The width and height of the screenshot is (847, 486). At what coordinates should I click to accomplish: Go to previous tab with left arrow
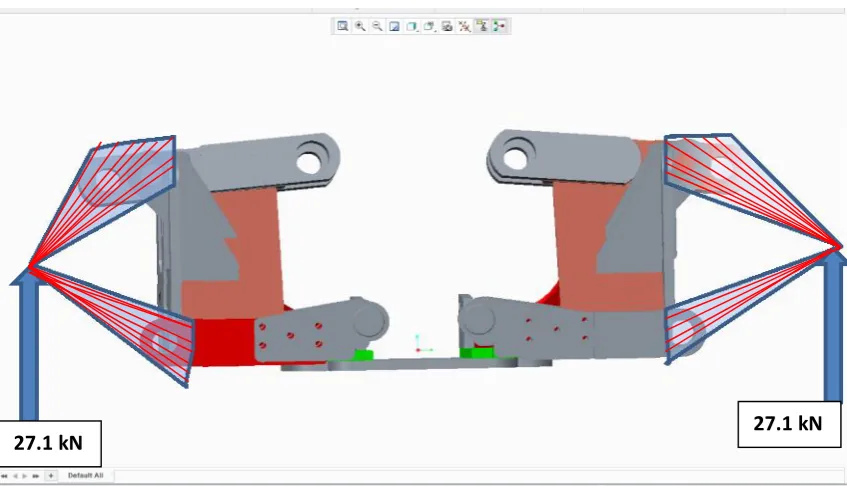[15, 476]
